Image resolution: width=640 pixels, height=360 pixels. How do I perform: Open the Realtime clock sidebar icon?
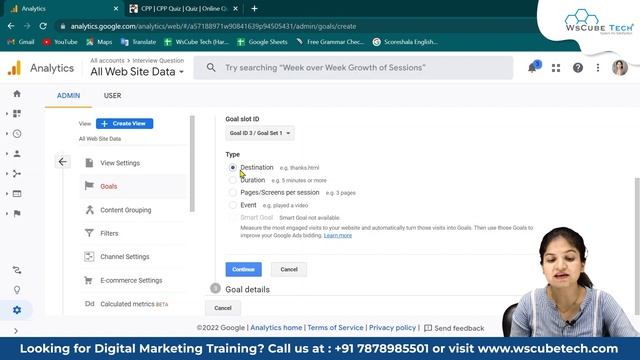[x=17, y=133]
